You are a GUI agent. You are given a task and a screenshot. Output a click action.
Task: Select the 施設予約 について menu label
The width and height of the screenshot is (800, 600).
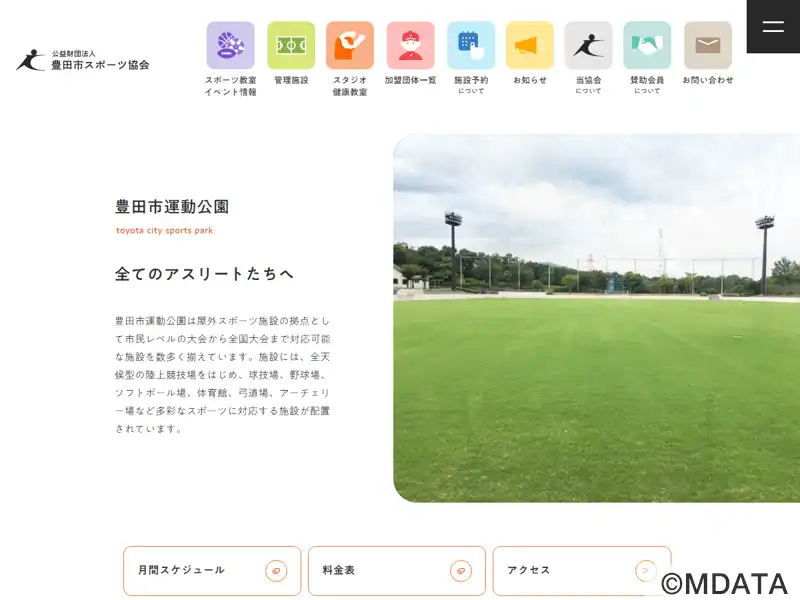(471, 85)
